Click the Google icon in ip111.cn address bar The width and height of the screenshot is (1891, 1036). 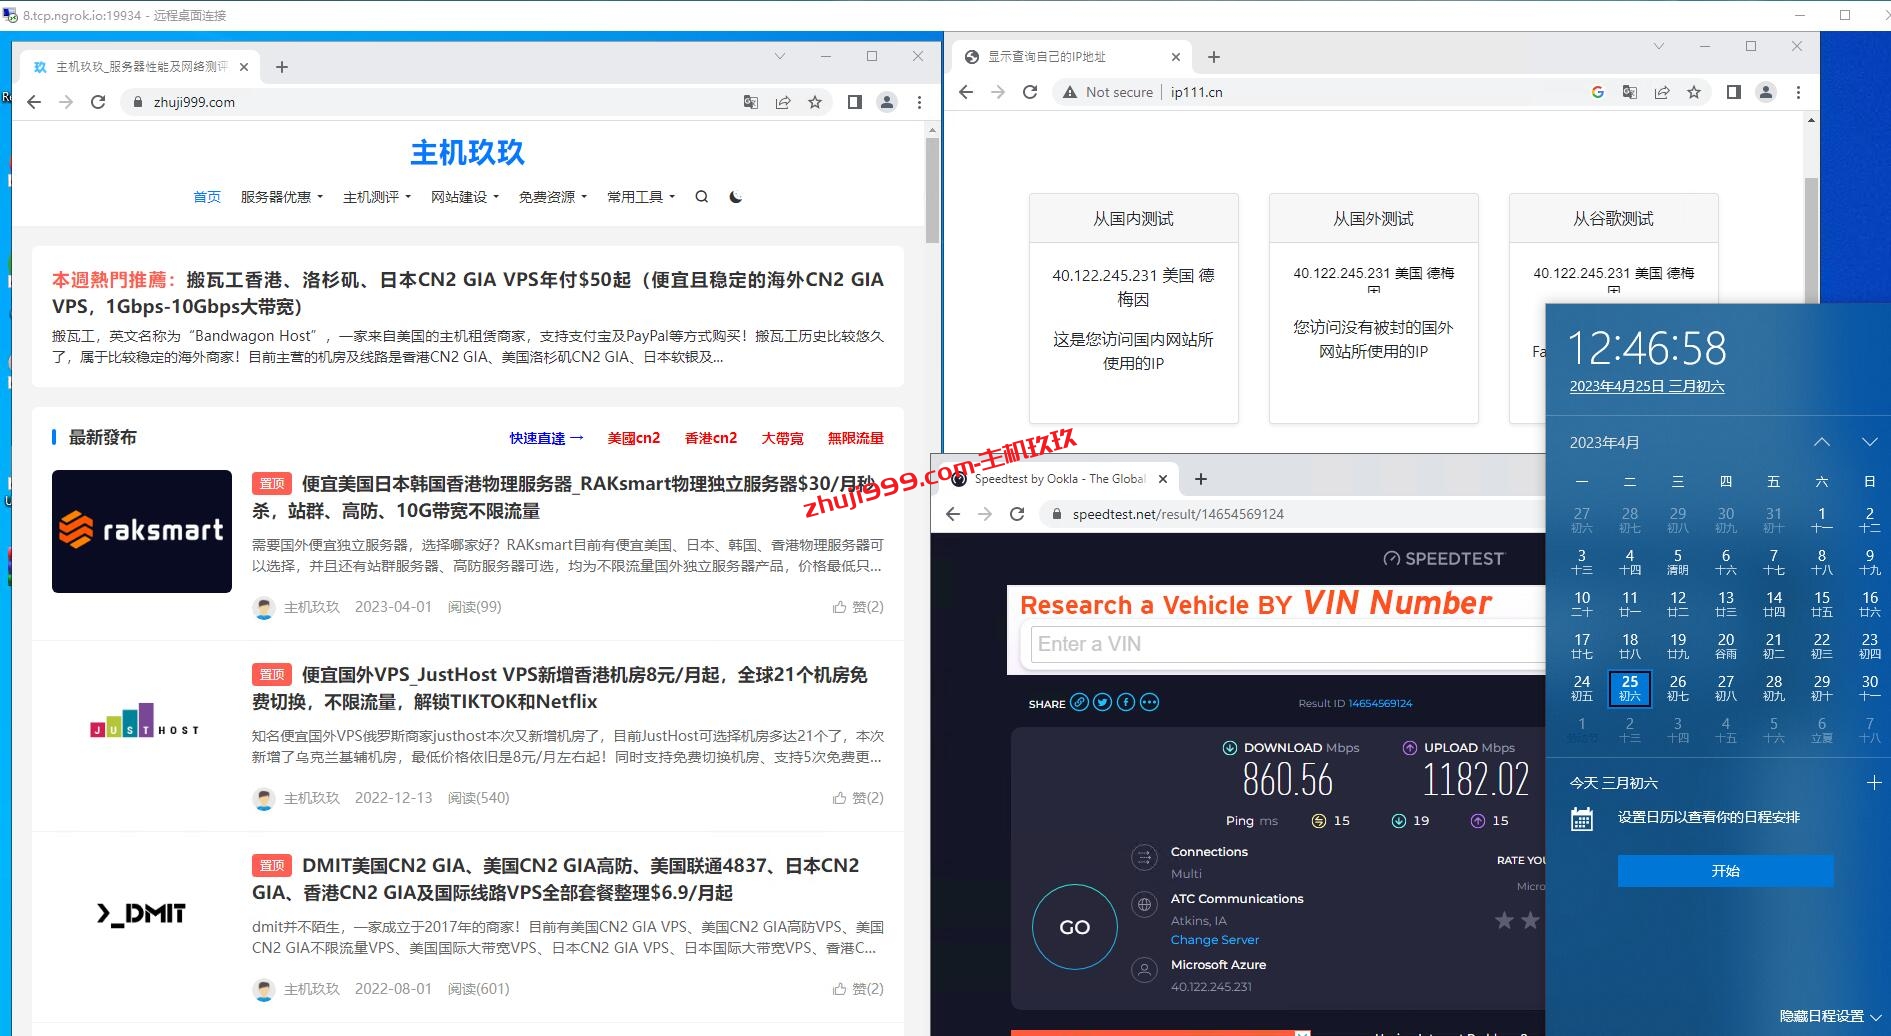pyautogui.click(x=1598, y=92)
